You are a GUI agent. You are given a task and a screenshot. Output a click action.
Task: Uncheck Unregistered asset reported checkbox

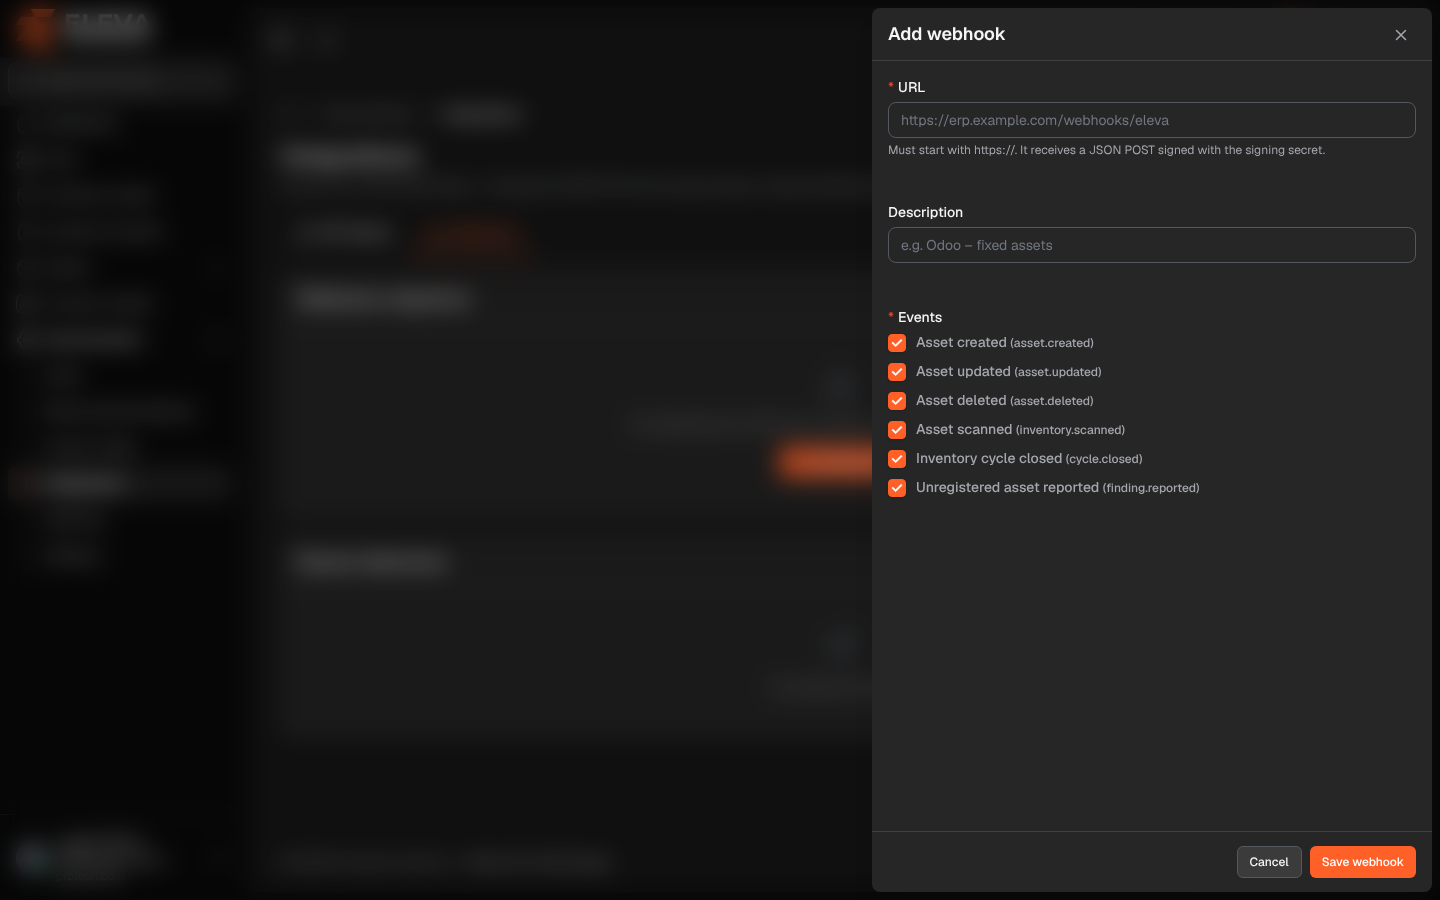pos(897,488)
